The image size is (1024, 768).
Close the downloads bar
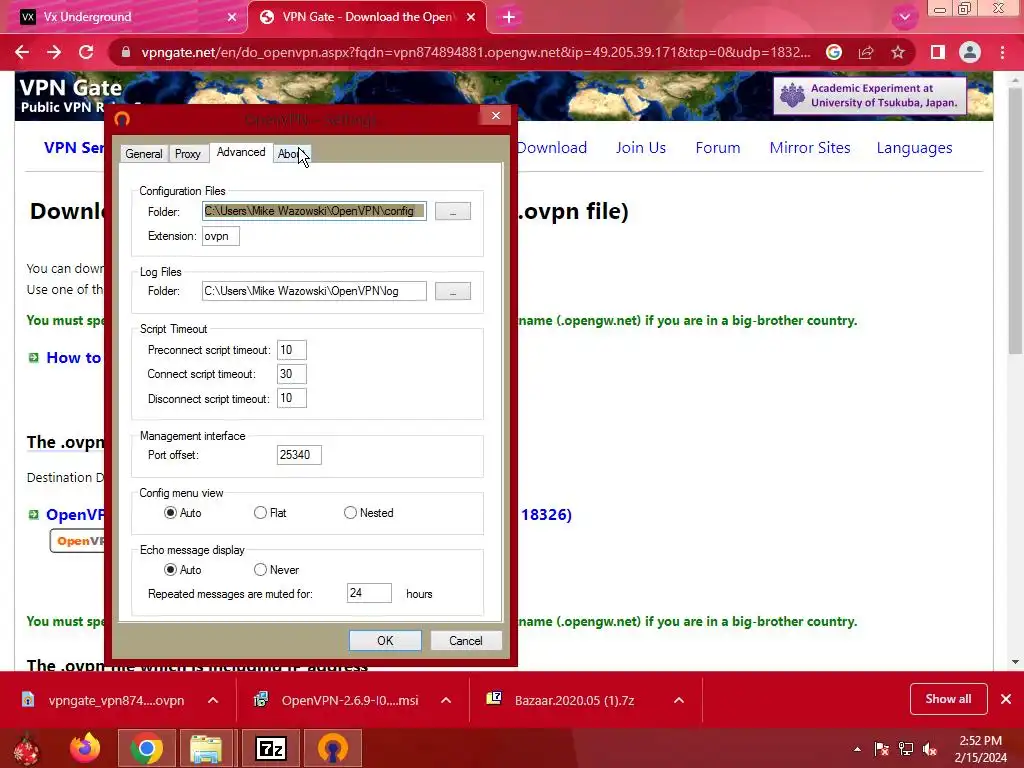pyautogui.click(x=1006, y=699)
